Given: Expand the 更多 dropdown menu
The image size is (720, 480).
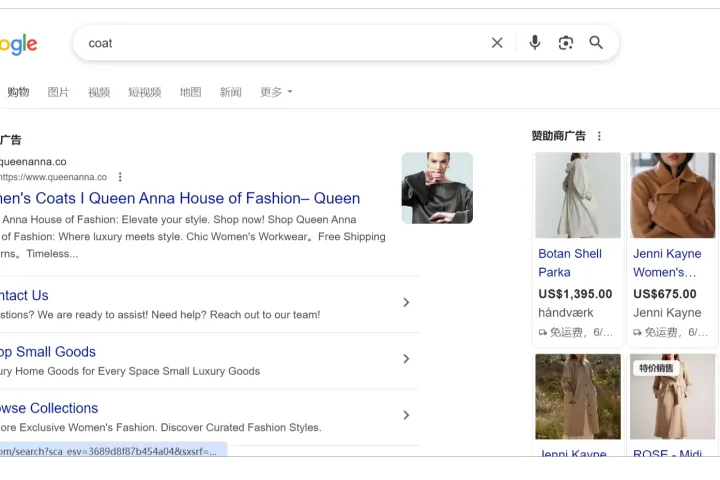Looking at the screenshot, I should point(276,92).
